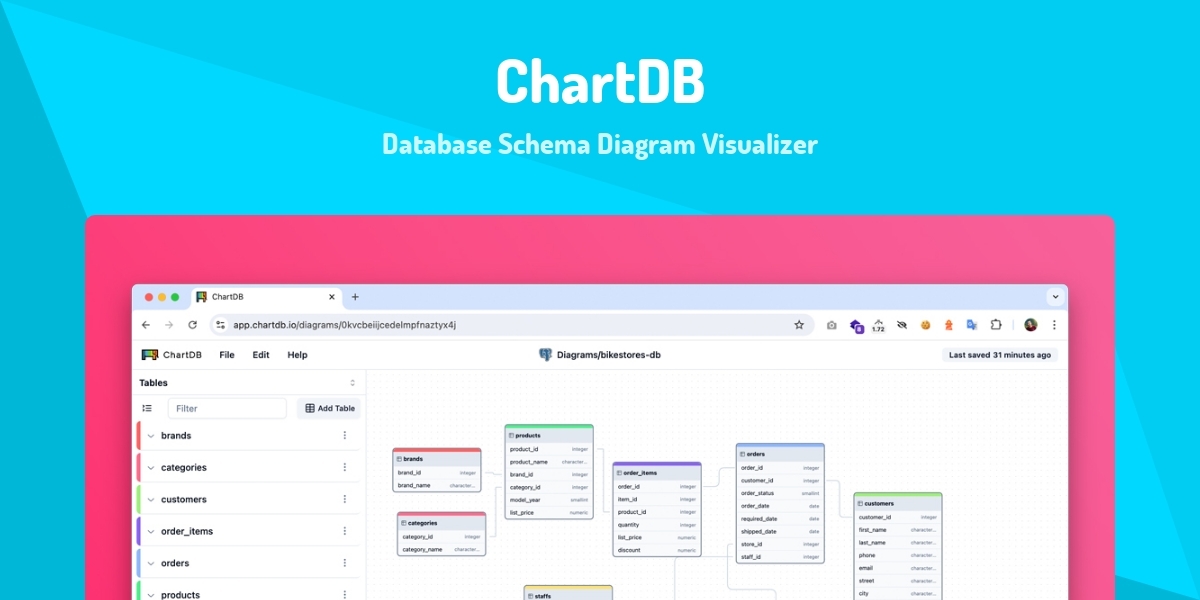1200x600 pixels.
Task: Click the crossed-eye extension icon
Action: click(x=902, y=325)
